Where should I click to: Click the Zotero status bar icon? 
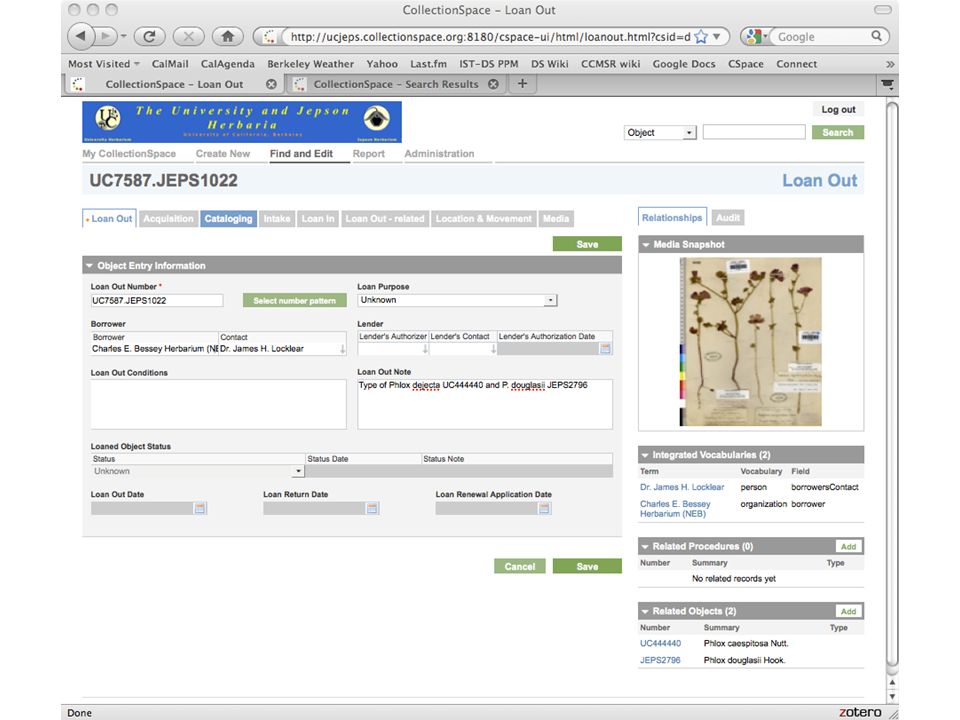click(x=860, y=712)
